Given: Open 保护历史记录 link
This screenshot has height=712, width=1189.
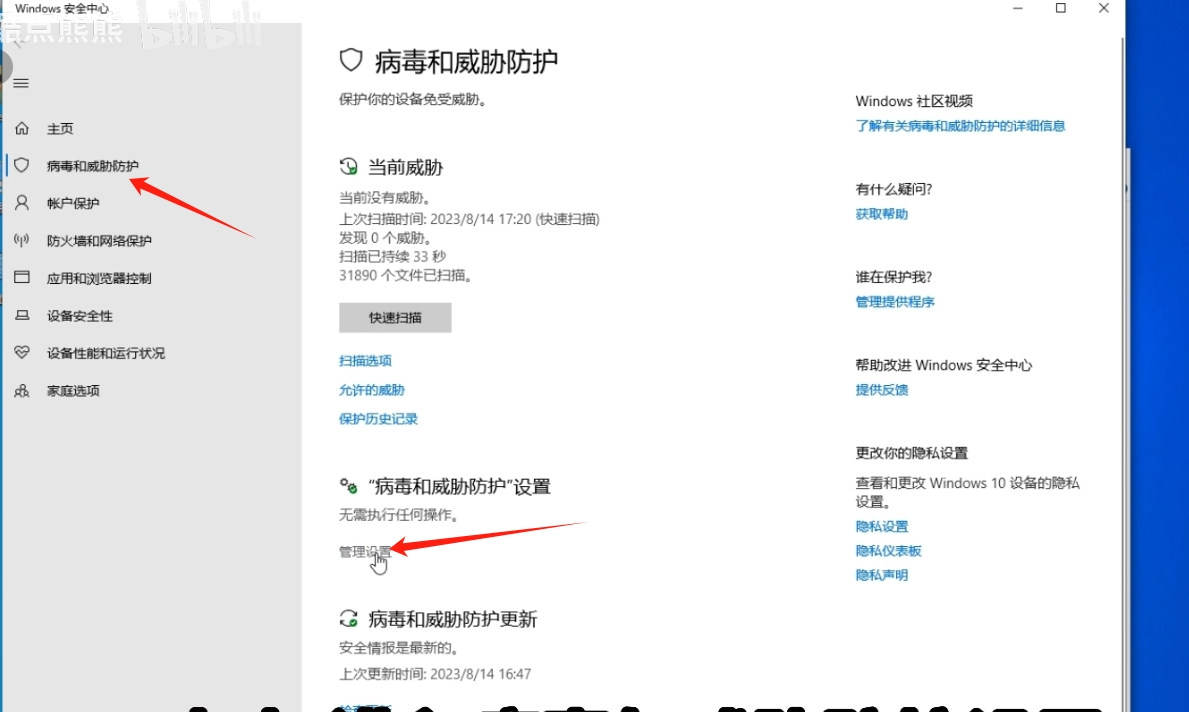Looking at the screenshot, I should (x=378, y=419).
